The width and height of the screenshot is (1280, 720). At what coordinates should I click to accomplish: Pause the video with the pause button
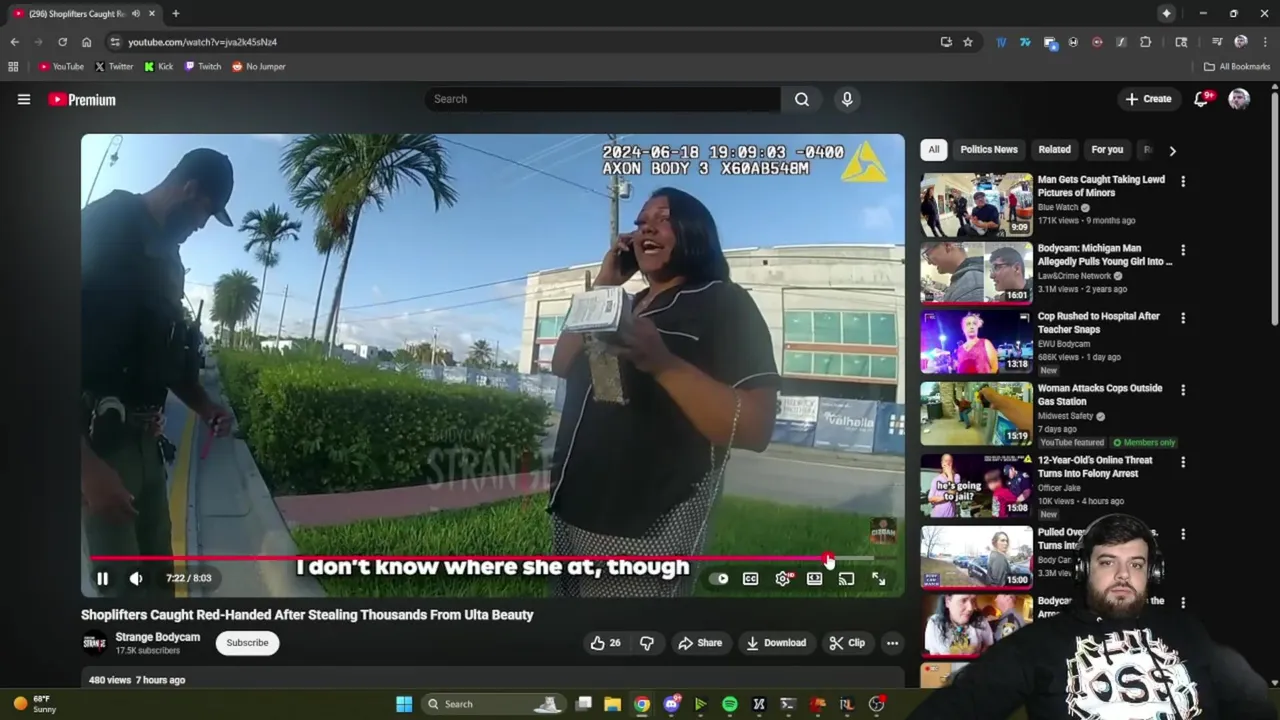tap(102, 578)
